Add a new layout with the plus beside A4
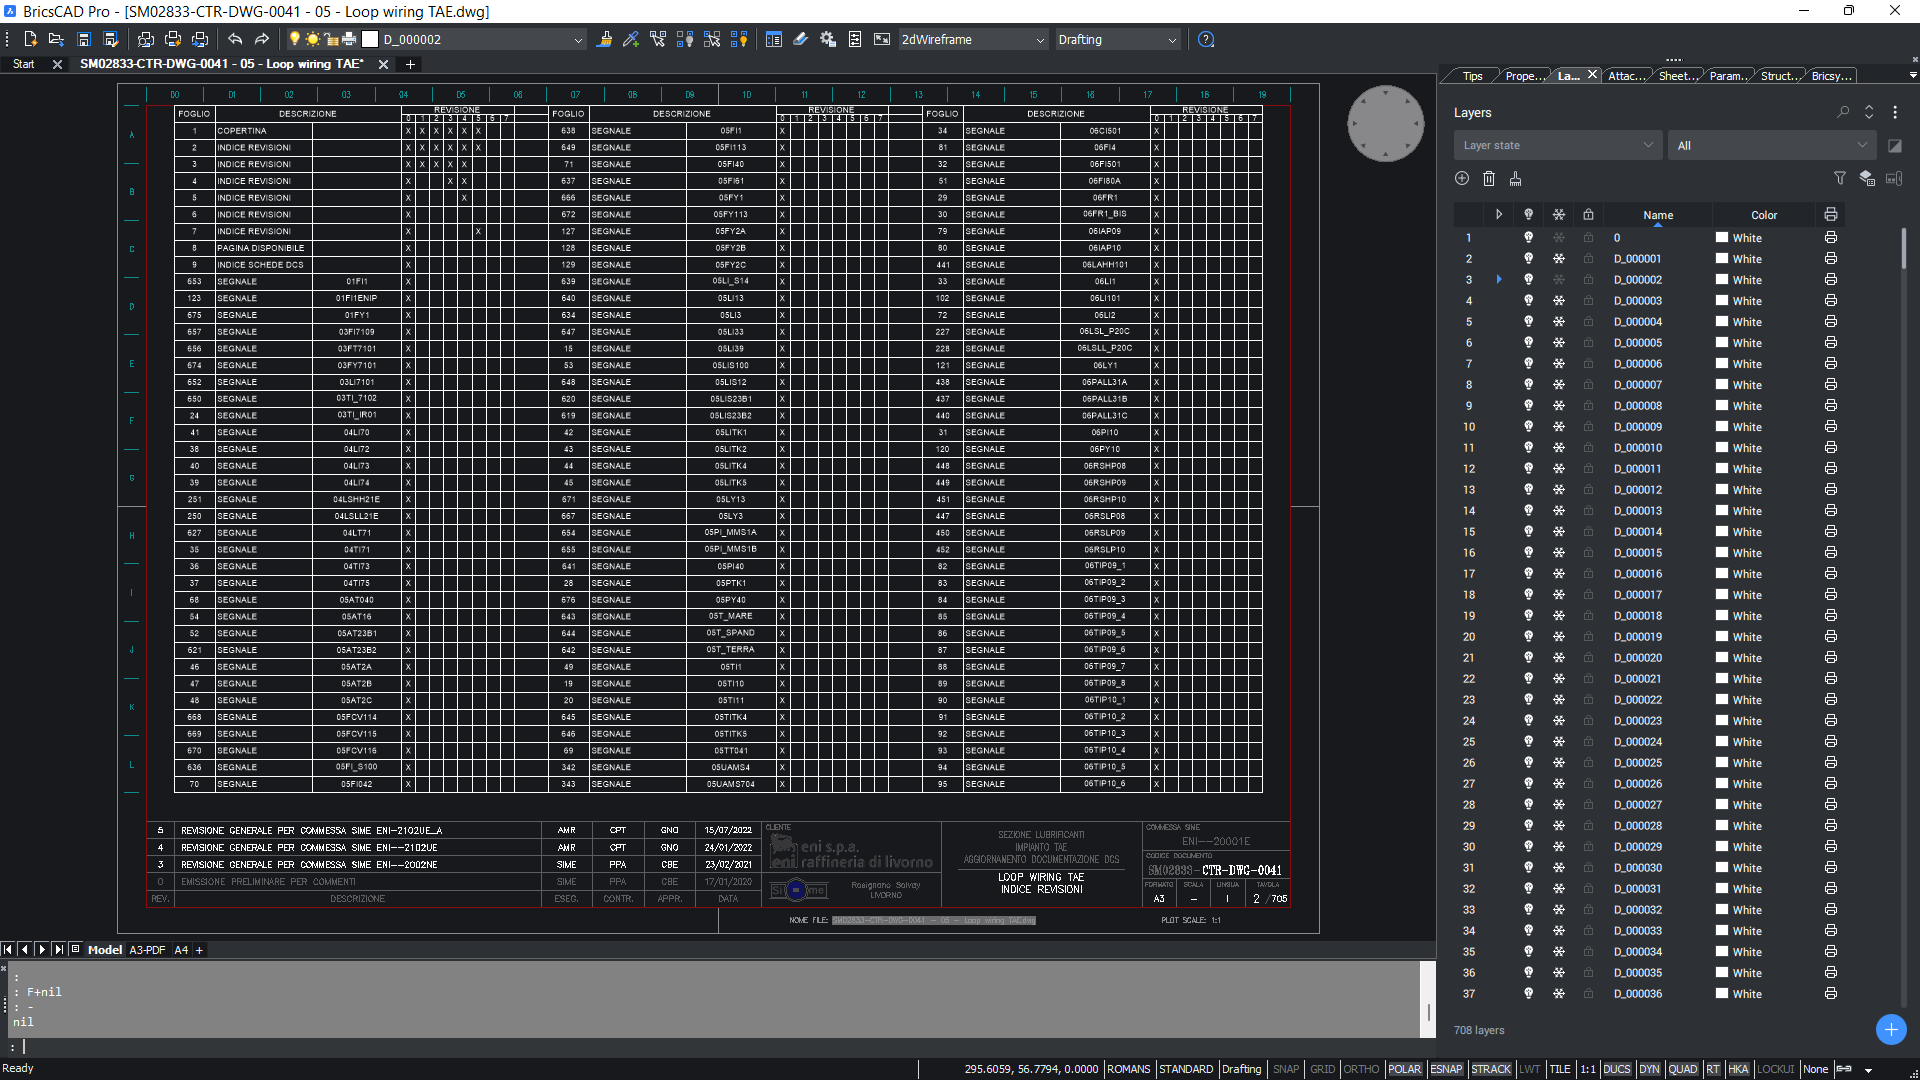Image resolution: width=1920 pixels, height=1080 pixels. 199,950
